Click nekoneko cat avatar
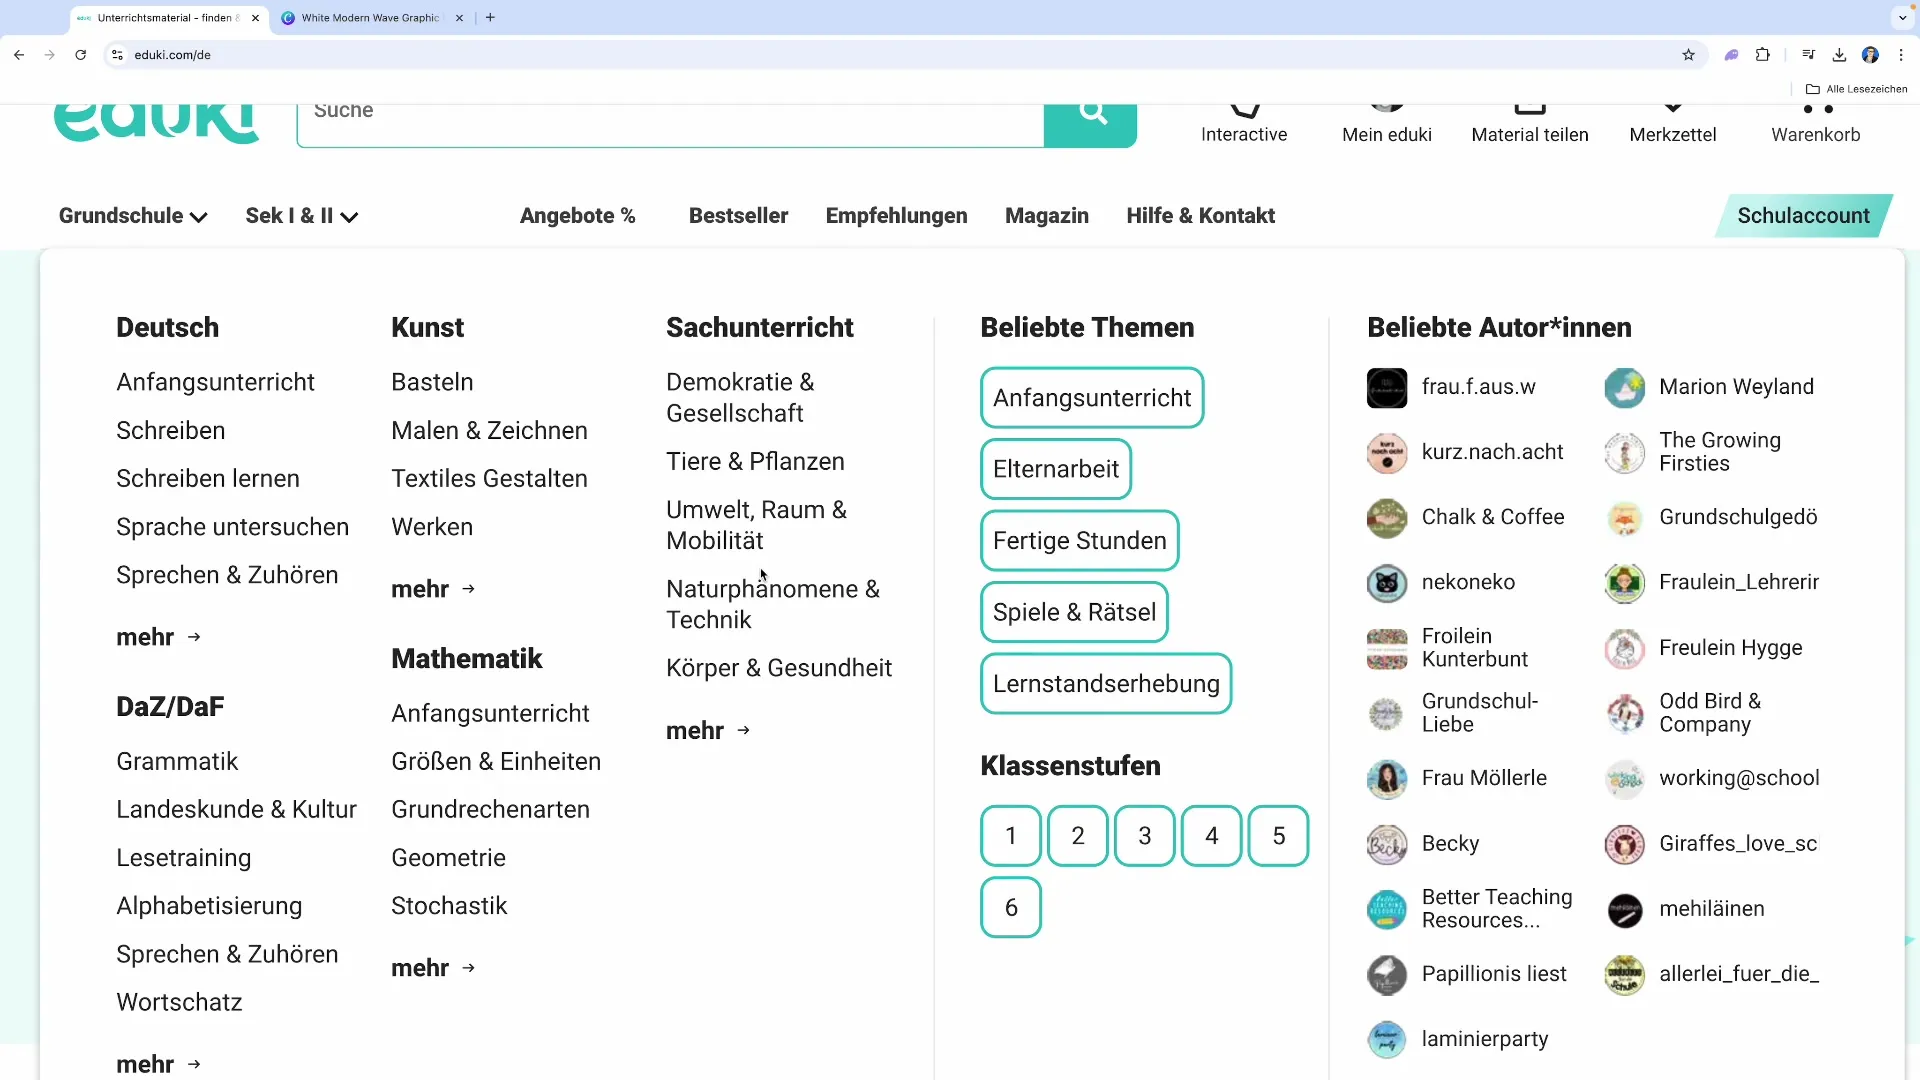This screenshot has height=1080, width=1920. point(1386,583)
